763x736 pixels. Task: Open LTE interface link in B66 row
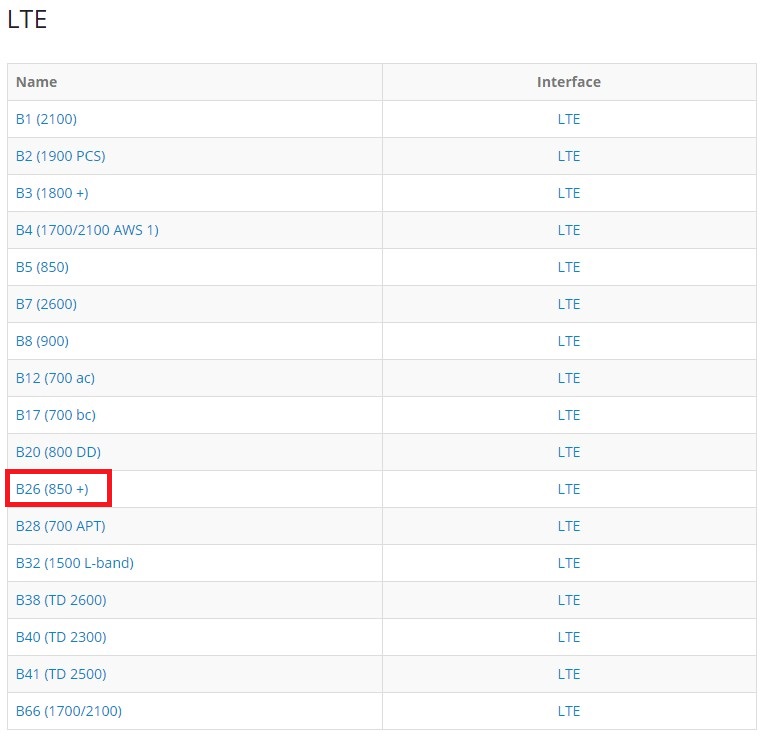tap(569, 711)
